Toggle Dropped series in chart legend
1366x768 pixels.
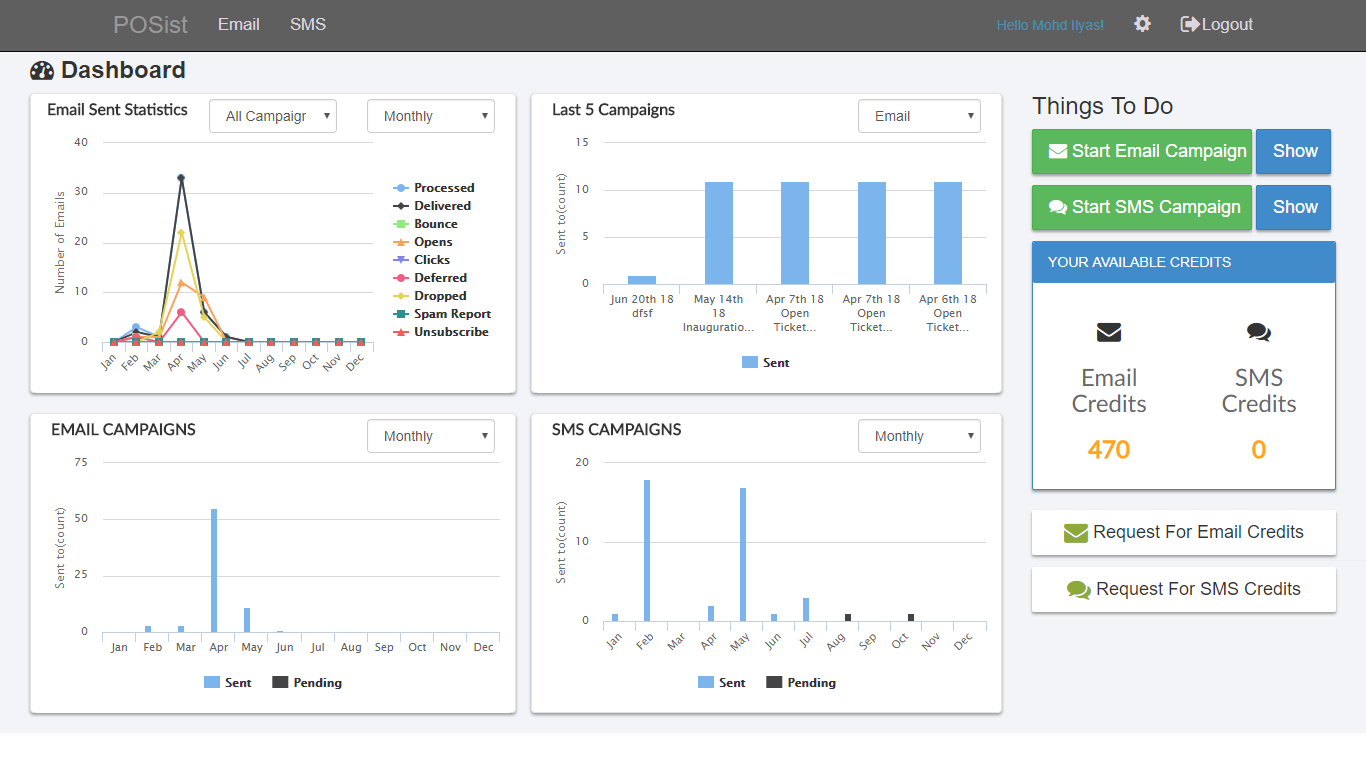click(x=440, y=296)
